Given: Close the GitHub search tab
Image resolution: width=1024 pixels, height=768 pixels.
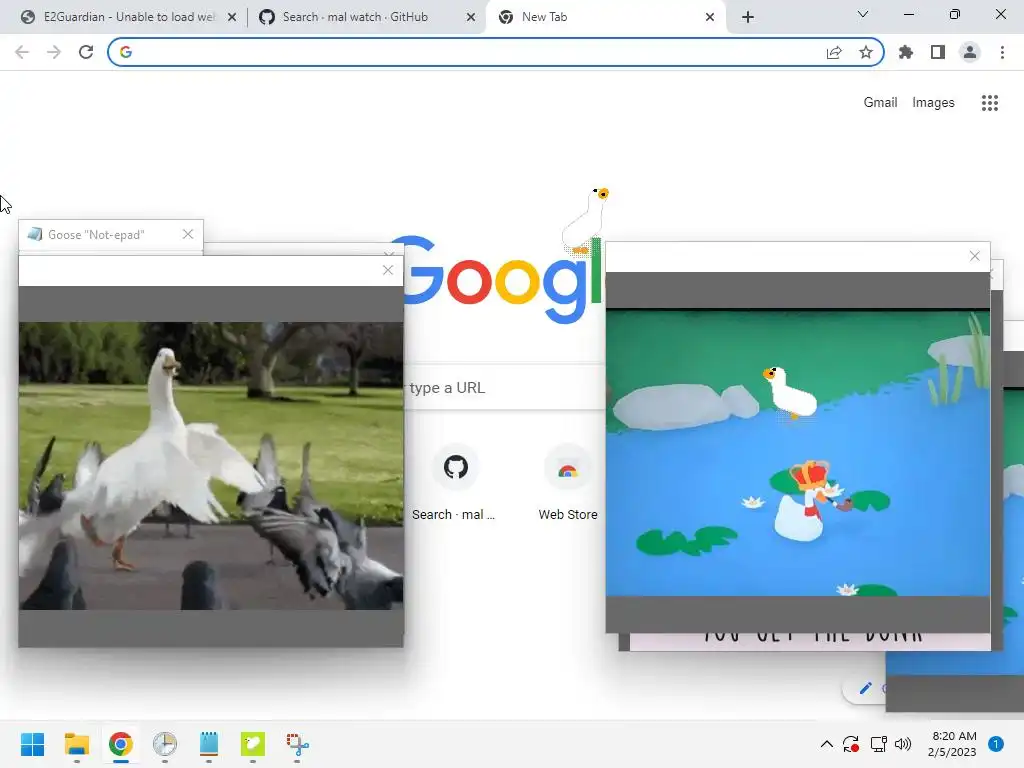Looking at the screenshot, I should tap(471, 18).
